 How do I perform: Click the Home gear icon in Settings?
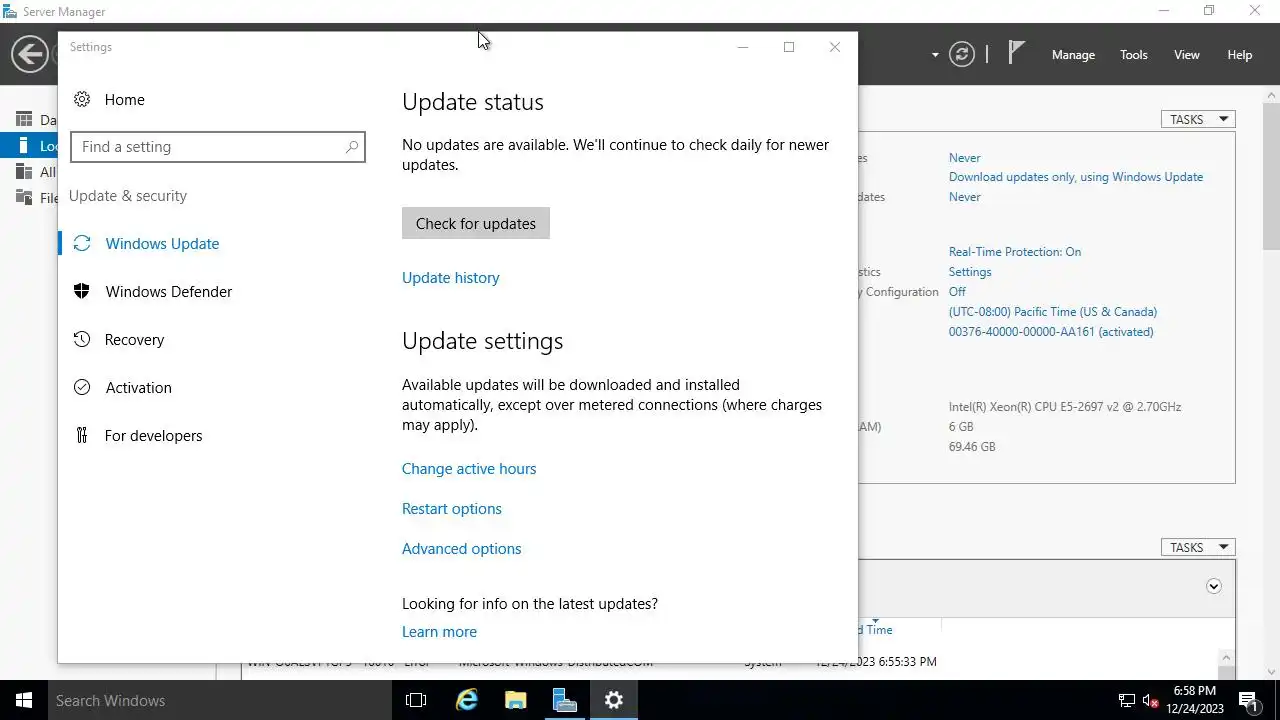82,99
